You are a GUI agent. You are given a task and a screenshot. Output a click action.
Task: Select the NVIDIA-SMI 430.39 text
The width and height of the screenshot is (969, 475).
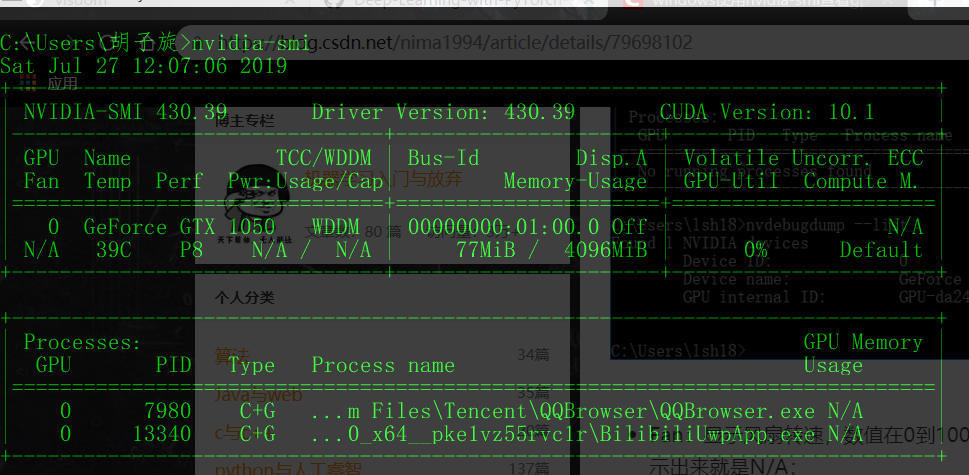[x=125, y=112]
